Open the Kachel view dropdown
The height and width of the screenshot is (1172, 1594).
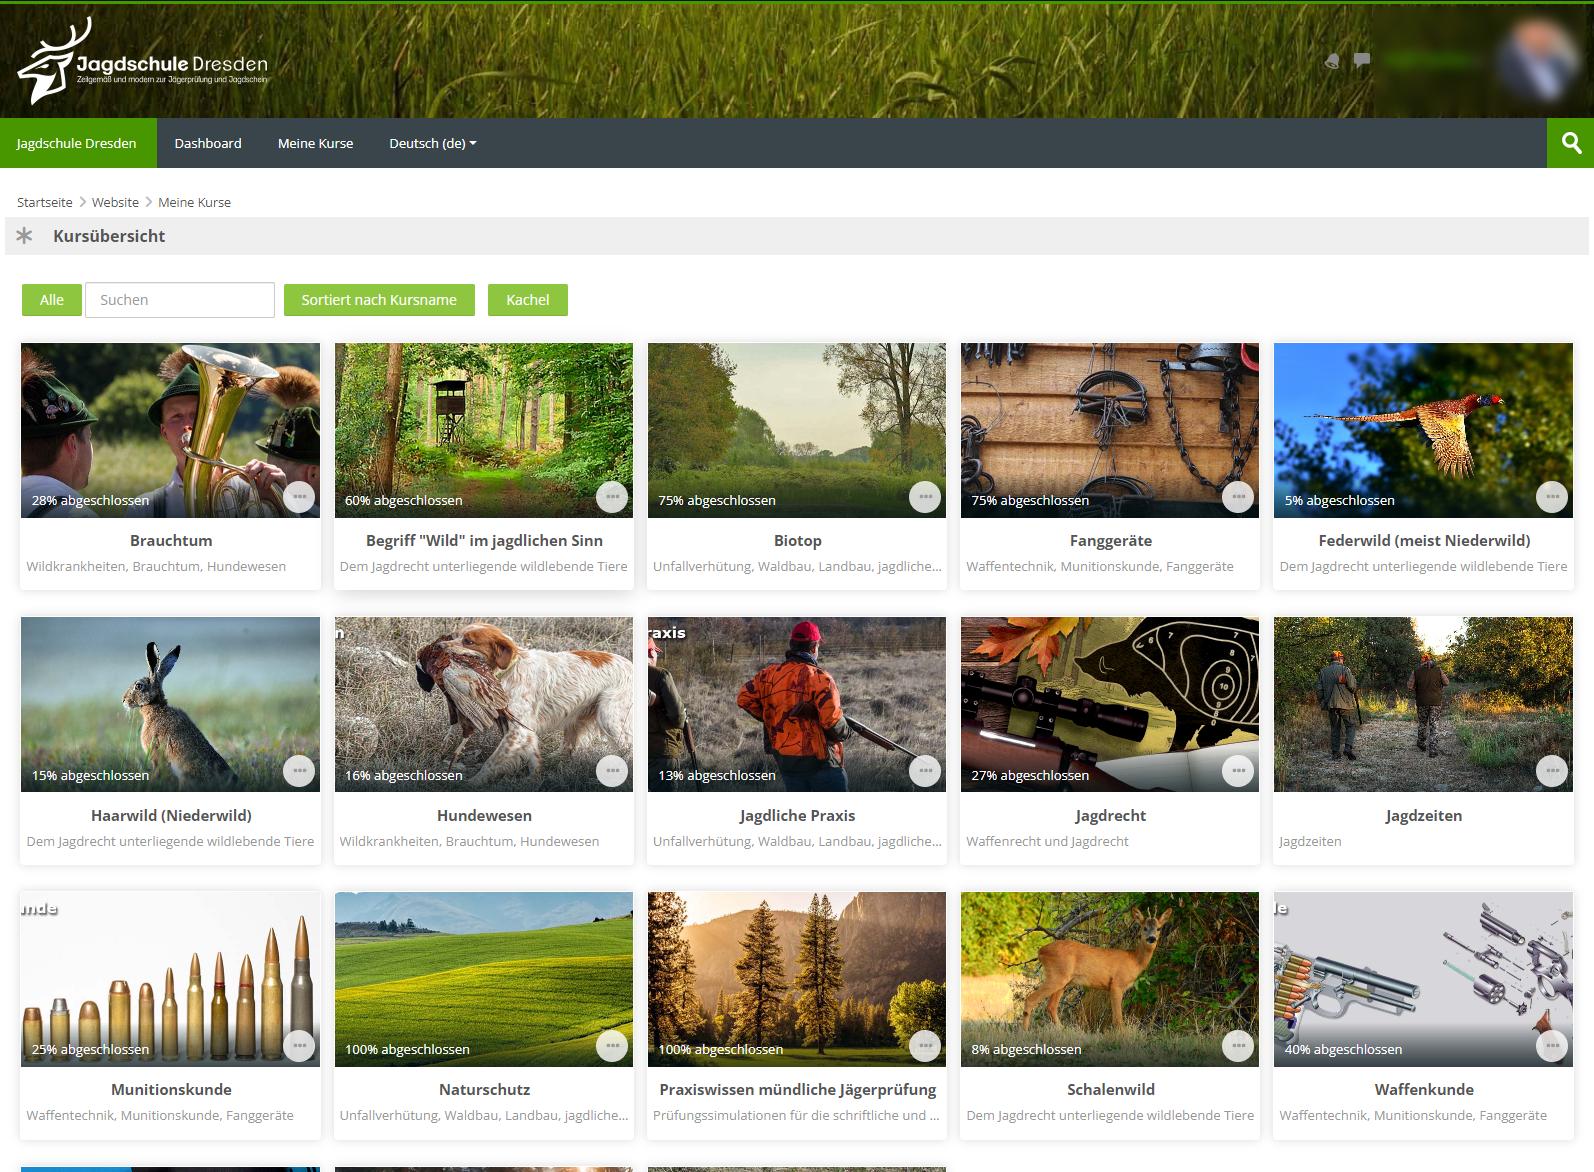coord(528,300)
